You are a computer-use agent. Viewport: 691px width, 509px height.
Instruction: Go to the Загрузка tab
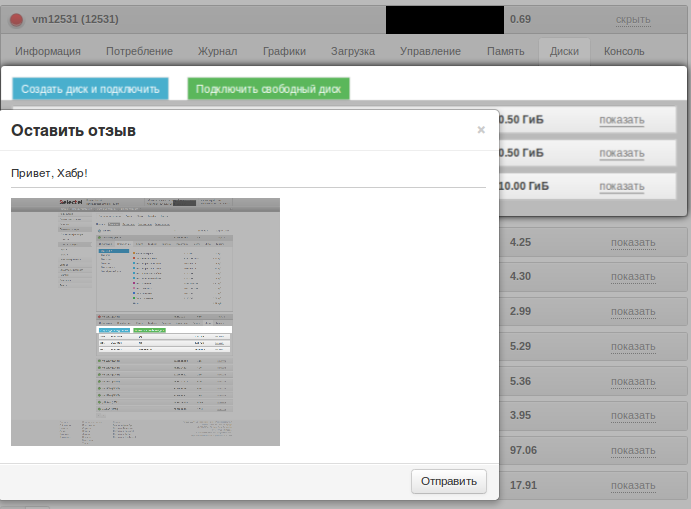click(x=352, y=51)
